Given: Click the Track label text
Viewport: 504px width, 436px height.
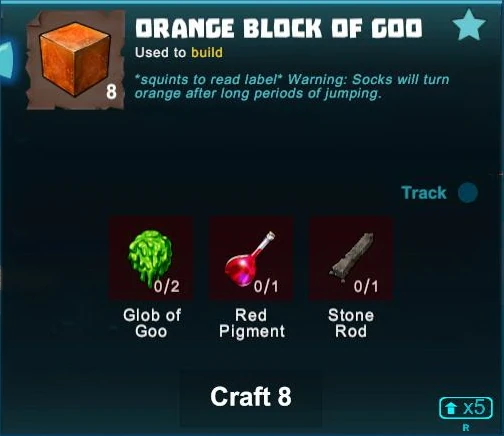Looking at the screenshot, I should [424, 193].
